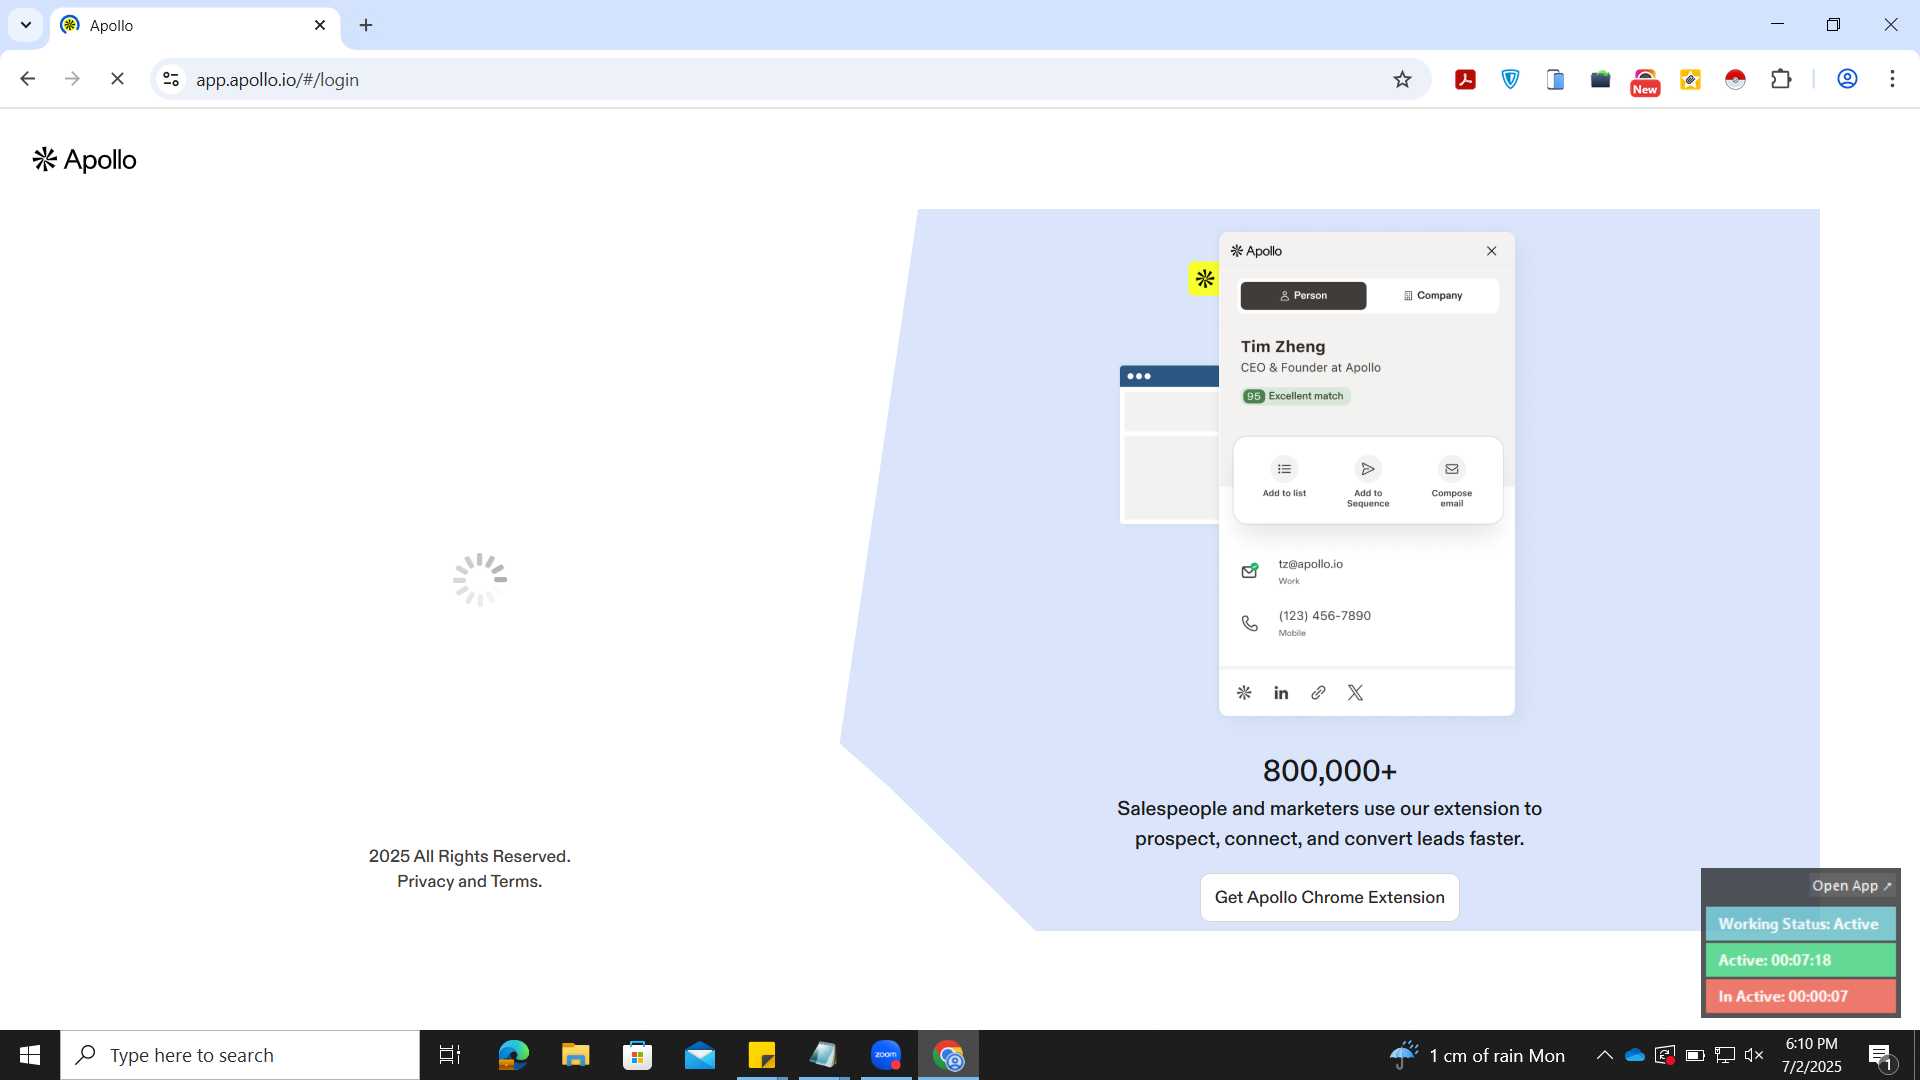Click the Active timer 00:07:18 bar
The height and width of the screenshot is (1080, 1920).
[x=1800, y=960]
